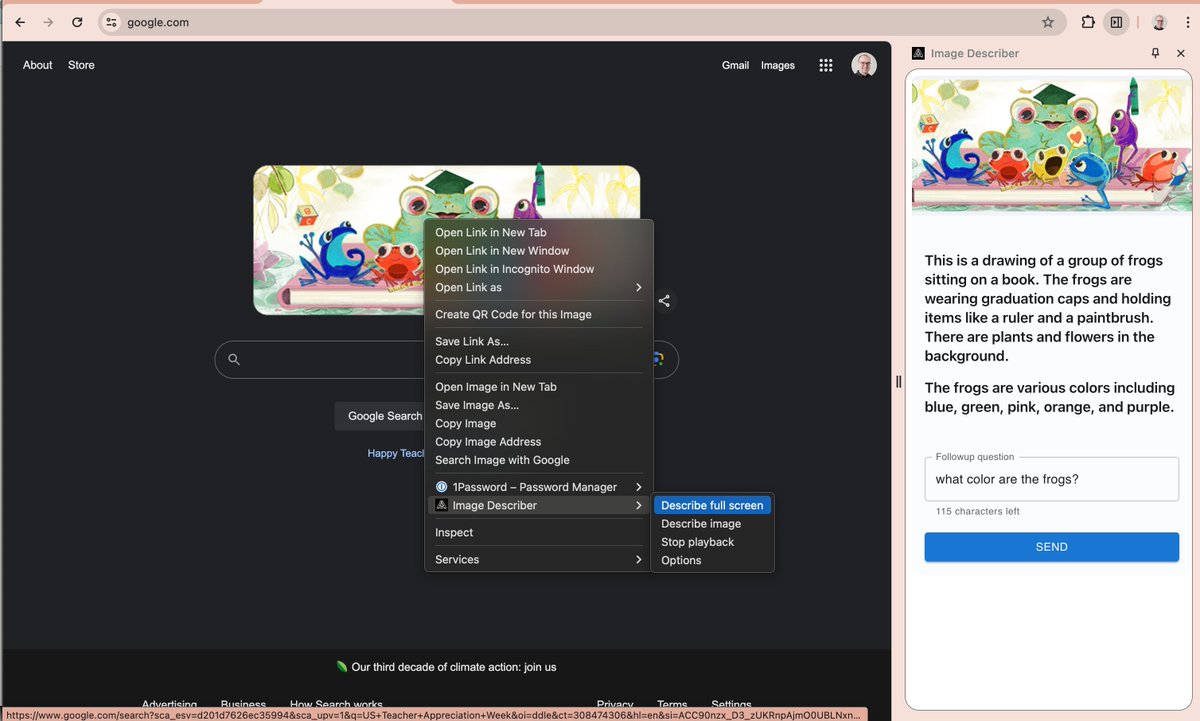Viewport: 1200px width, 721px height.
Task: Click the Image Describer icon in context menu
Action: pos(442,505)
